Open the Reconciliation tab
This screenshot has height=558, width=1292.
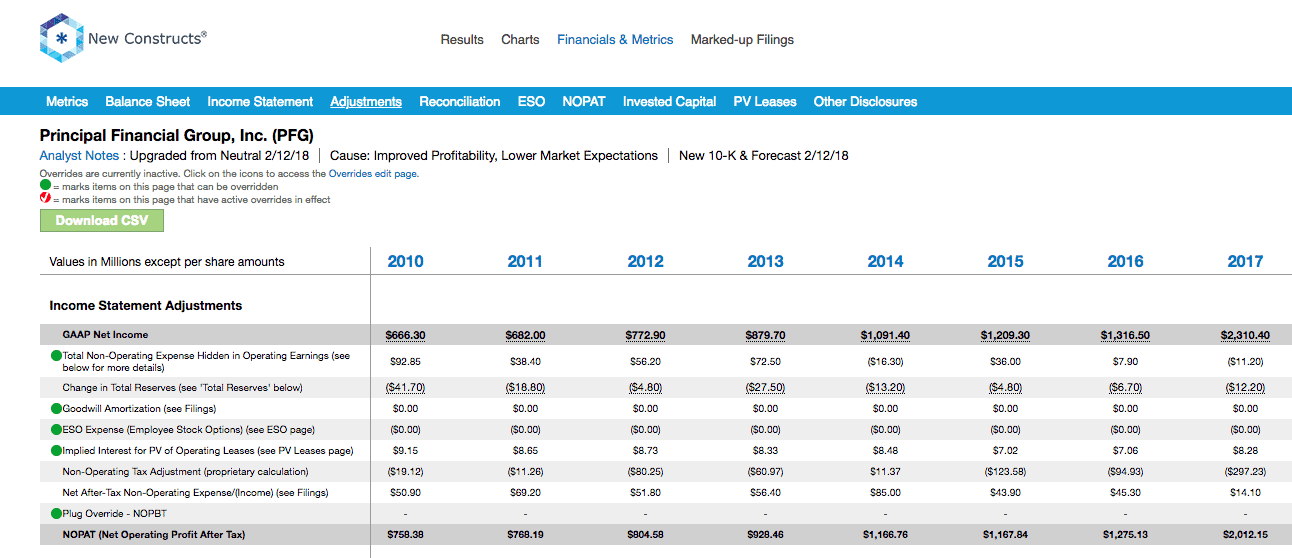click(460, 101)
